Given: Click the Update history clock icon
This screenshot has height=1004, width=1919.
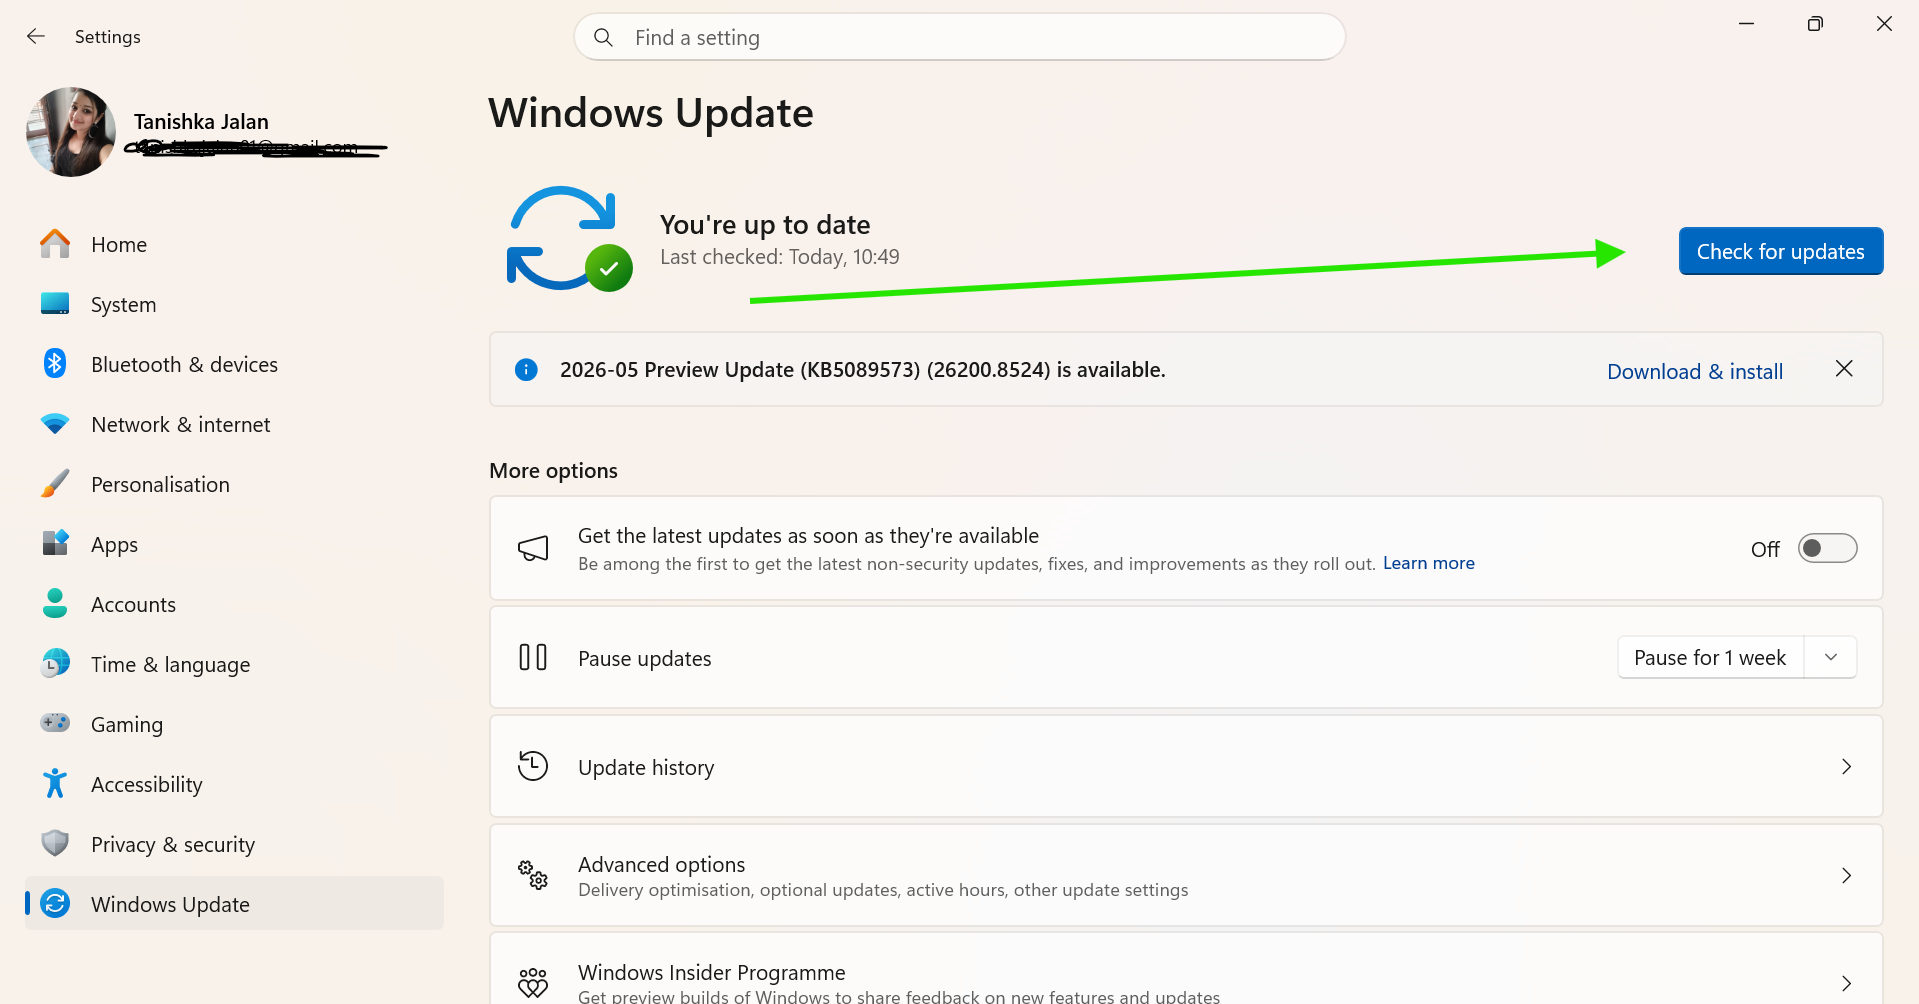Looking at the screenshot, I should pos(533,766).
